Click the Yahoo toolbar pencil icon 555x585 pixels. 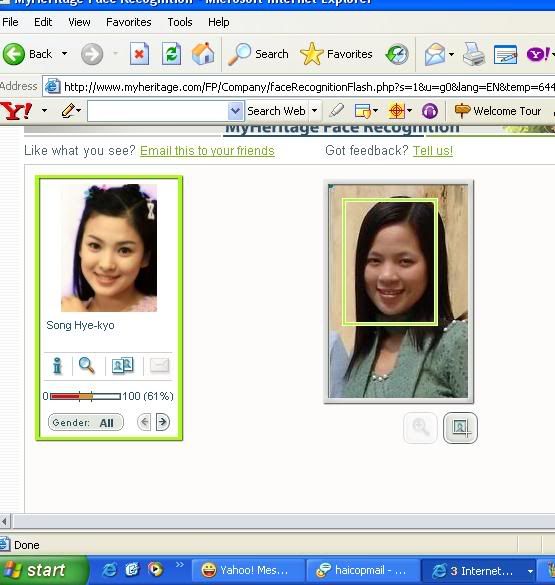point(68,111)
